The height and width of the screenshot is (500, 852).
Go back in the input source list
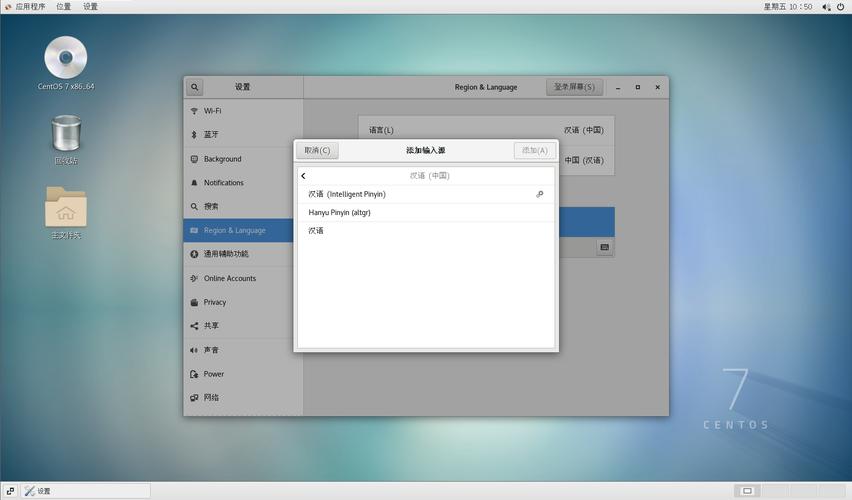point(304,176)
